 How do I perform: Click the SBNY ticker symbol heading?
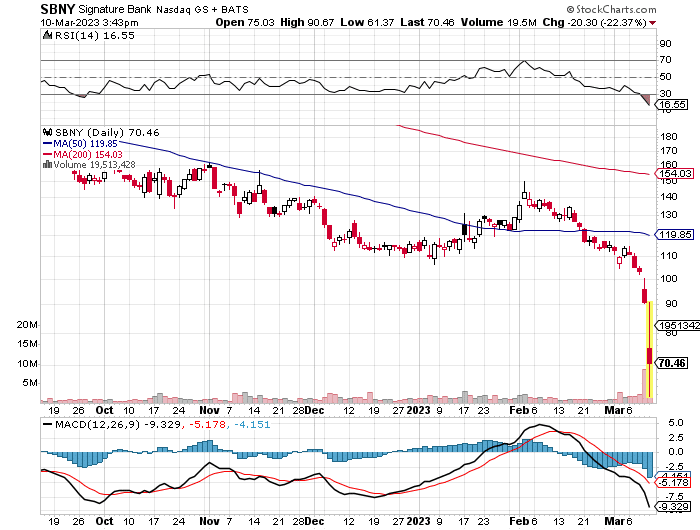(58, 9)
